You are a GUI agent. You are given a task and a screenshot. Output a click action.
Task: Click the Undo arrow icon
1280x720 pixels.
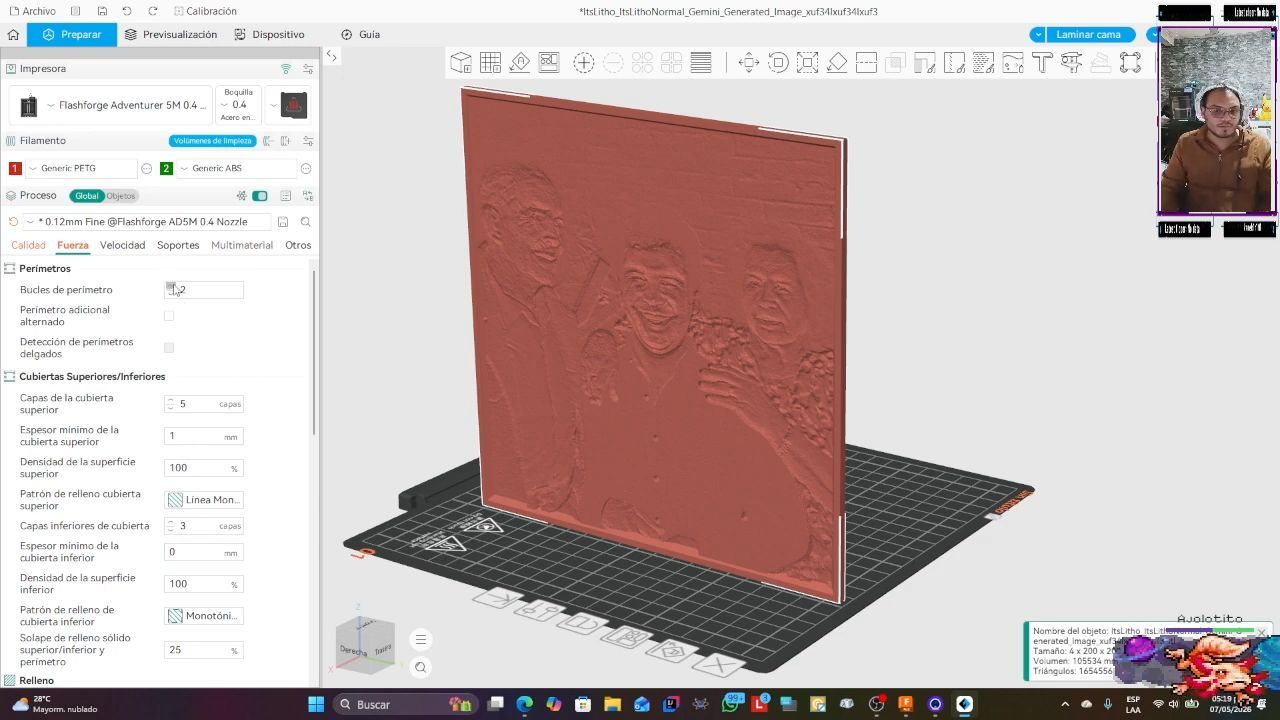pos(127,11)
